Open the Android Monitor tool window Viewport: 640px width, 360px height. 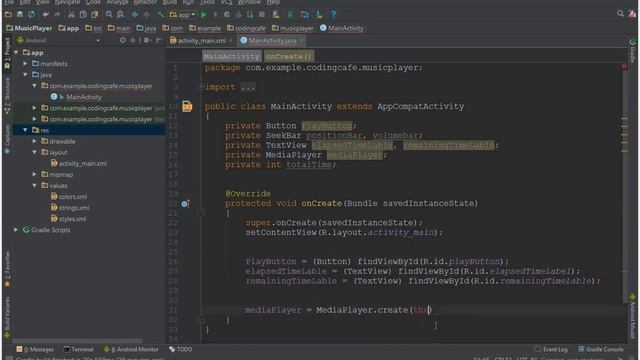pyautogui.click(x=131, y=349)
